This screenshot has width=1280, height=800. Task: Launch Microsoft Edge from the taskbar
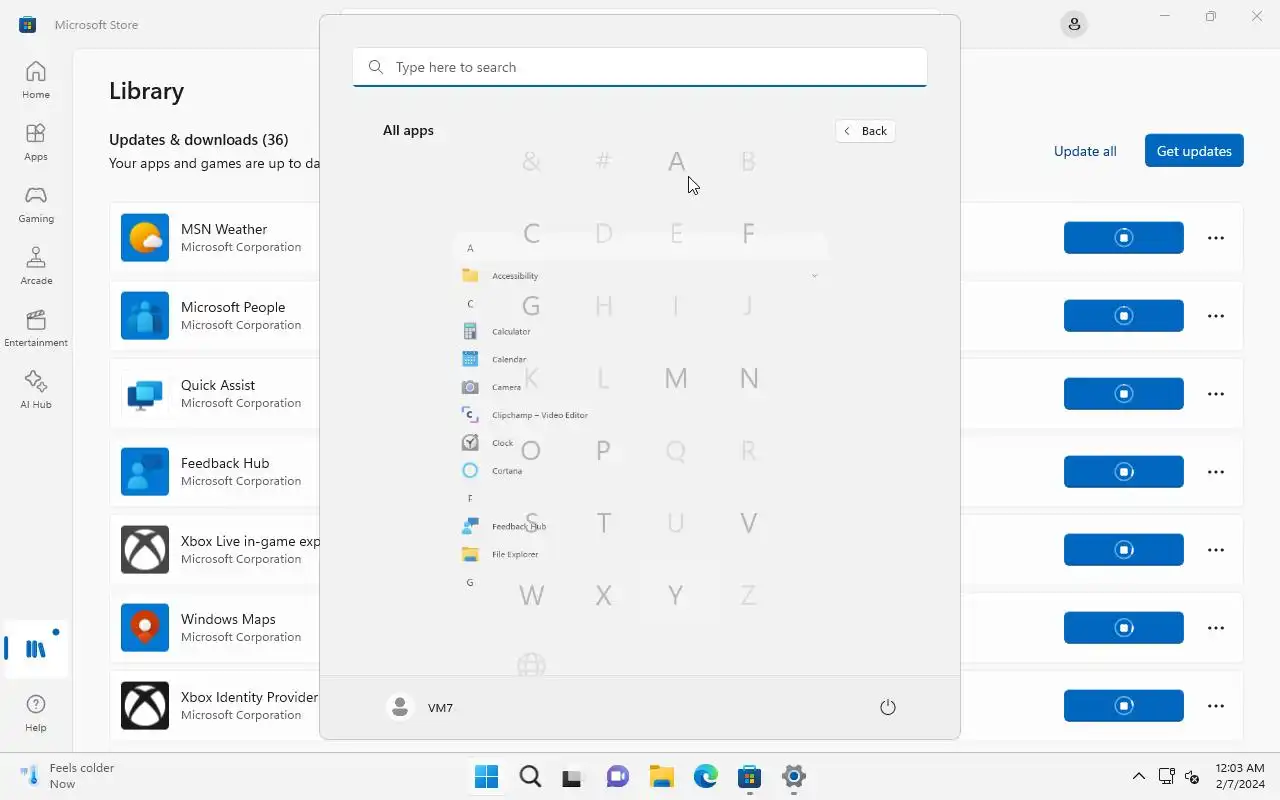click(706, 776)
